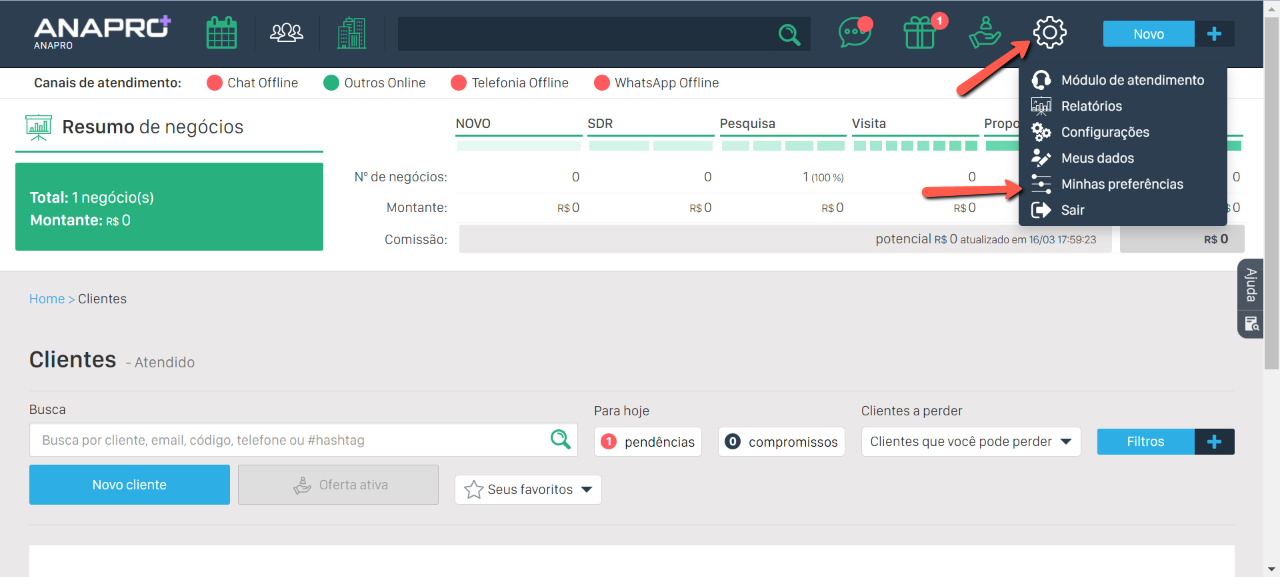Select Módulo de atendimento menu item
The width and height of the screenshot is (1280, 577).
click(x=1131, y=80)
